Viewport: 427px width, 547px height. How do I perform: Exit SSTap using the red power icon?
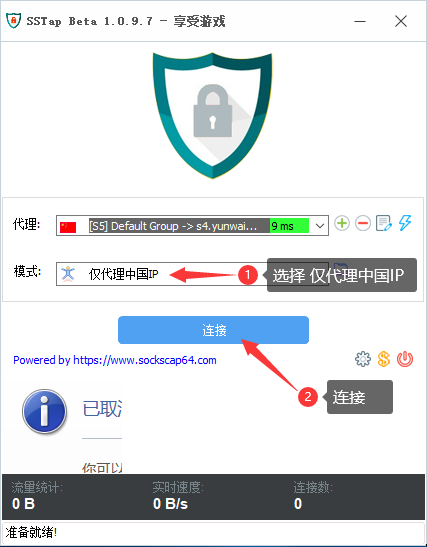tap(405, 359)
